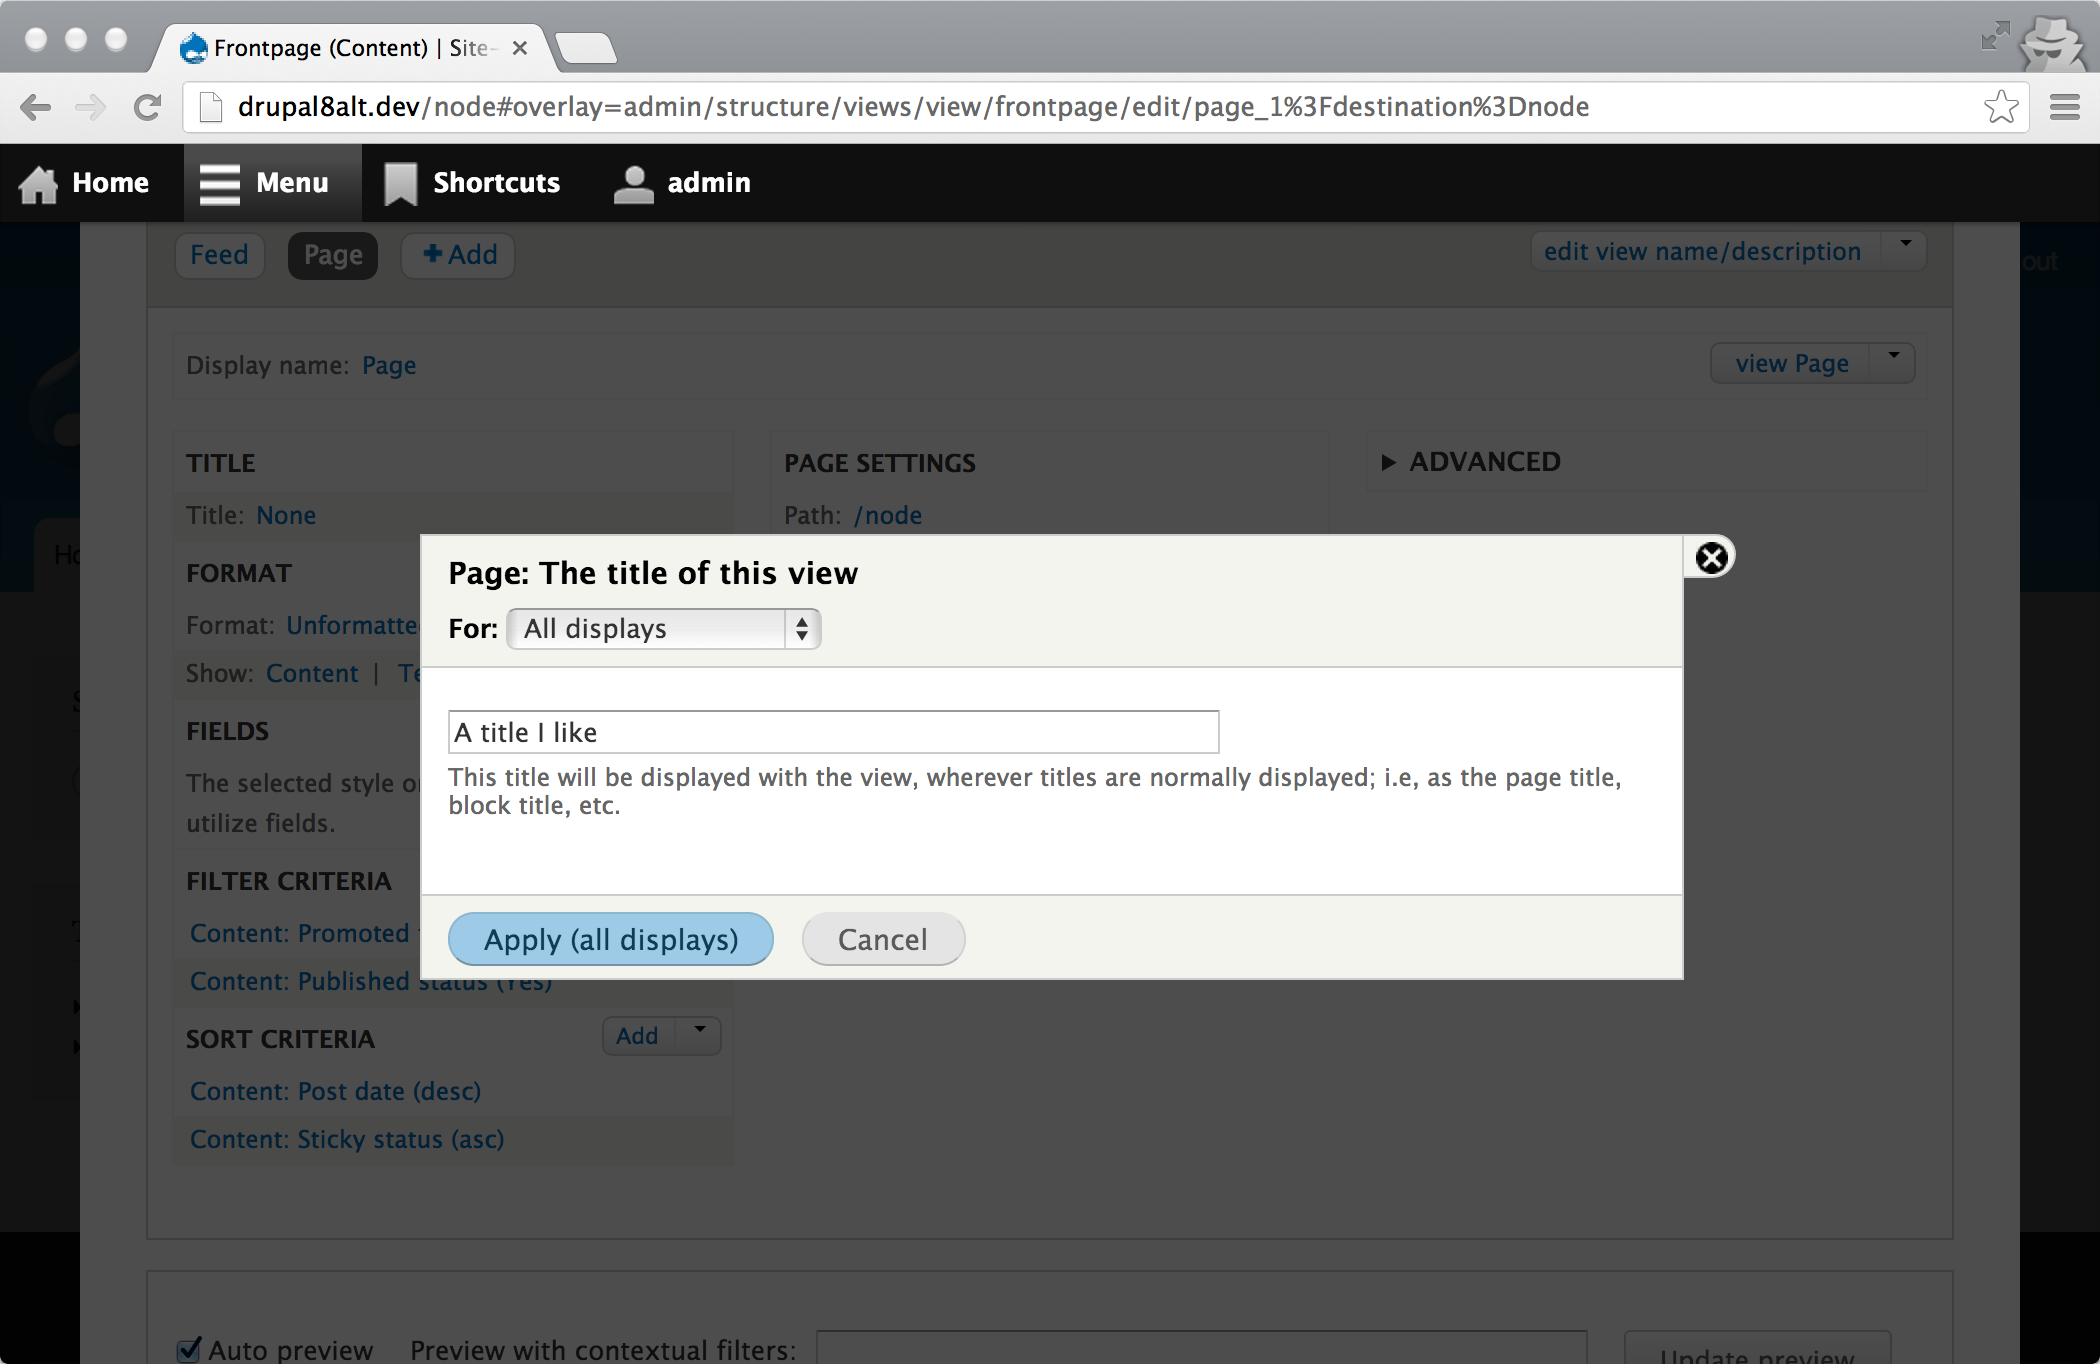Switch to the Feed display tab
The image size is (2100, 1364).
pos(219,255)
